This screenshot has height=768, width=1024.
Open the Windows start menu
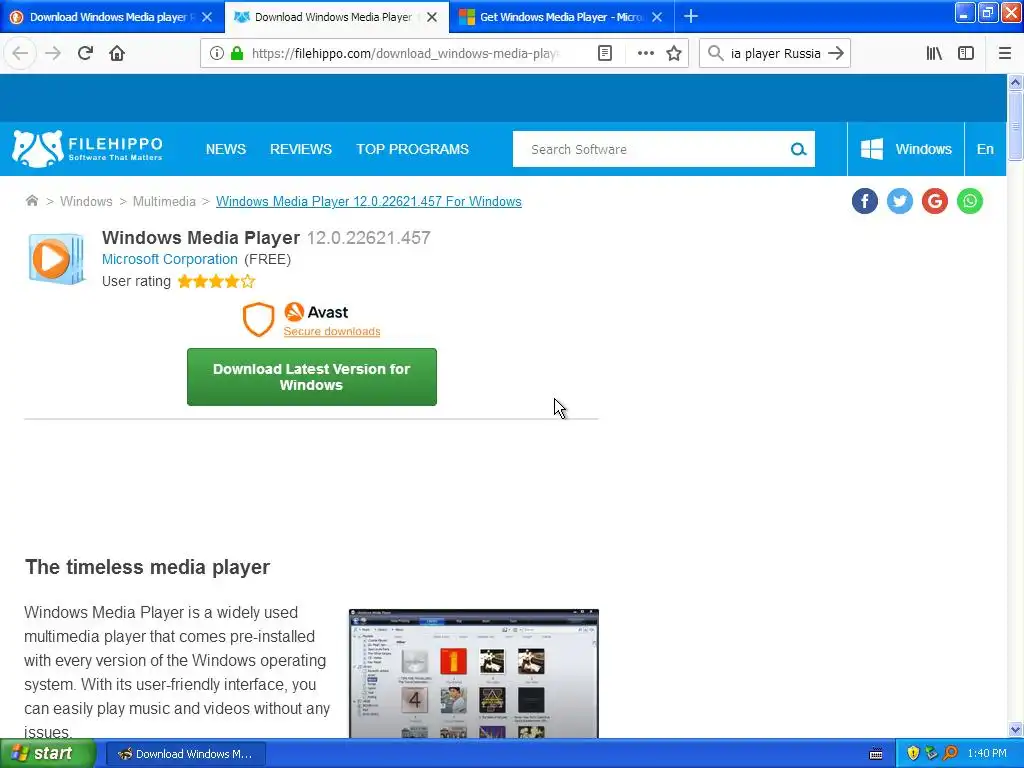pyautogui.click(x=48, y=753)
